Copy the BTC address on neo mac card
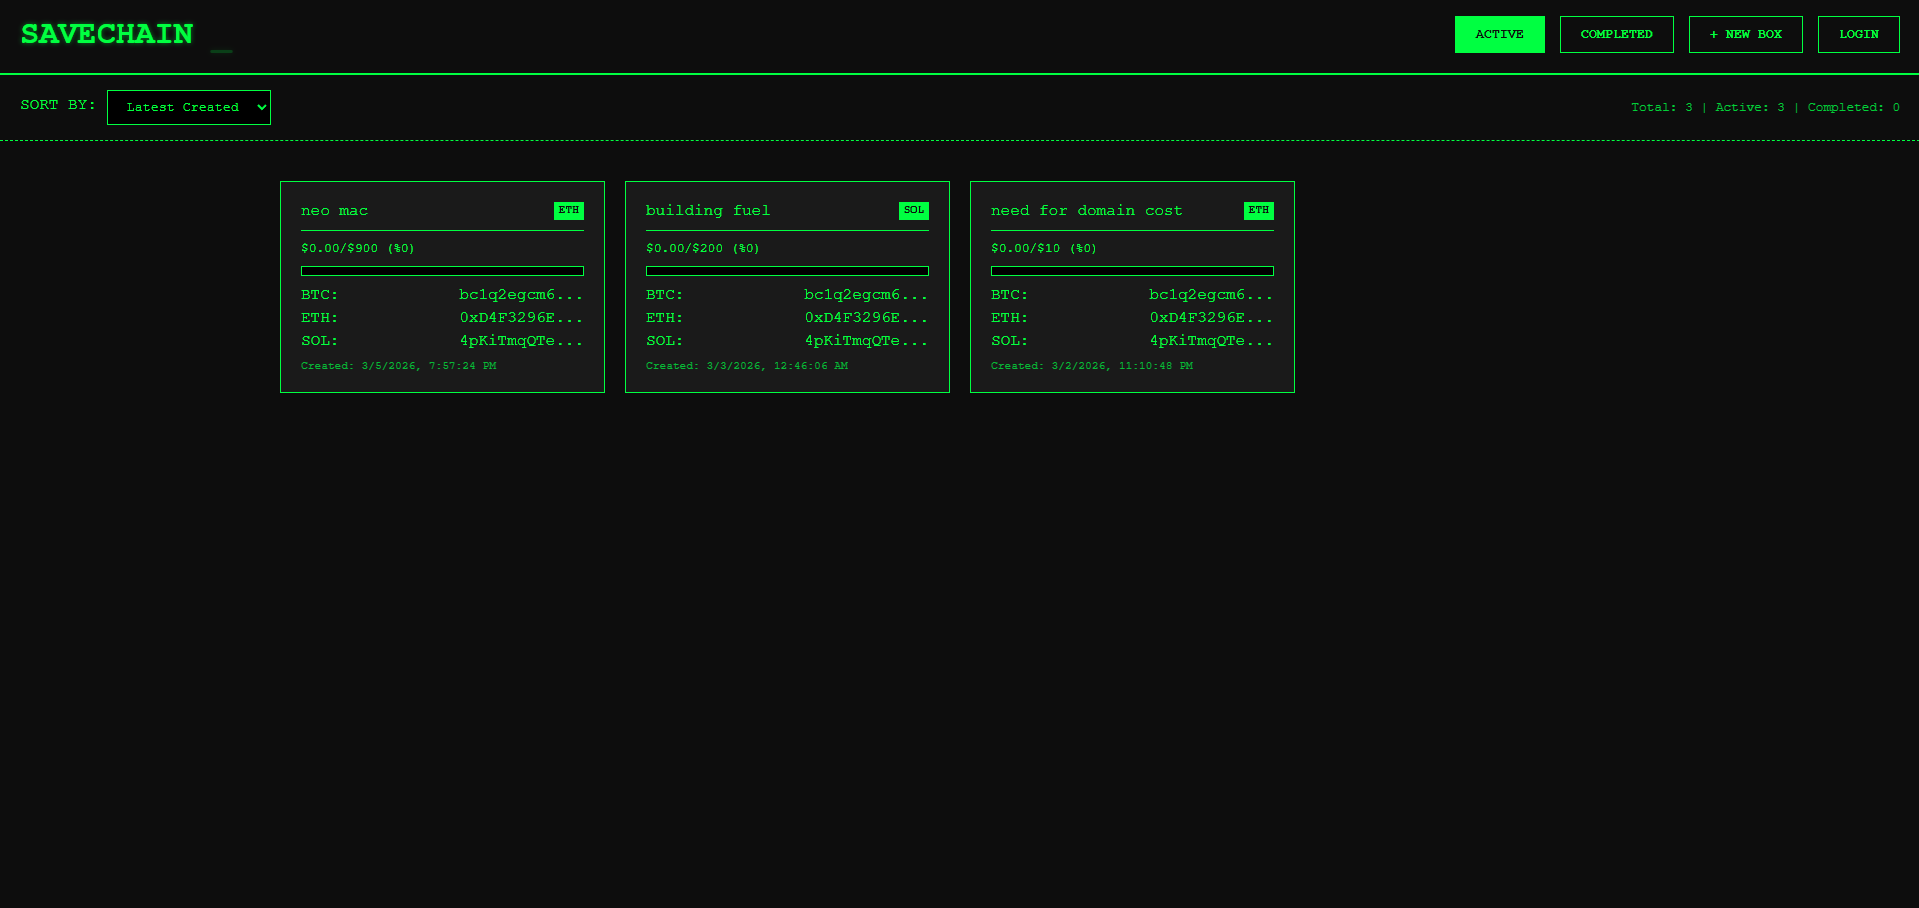 point(520,294)
